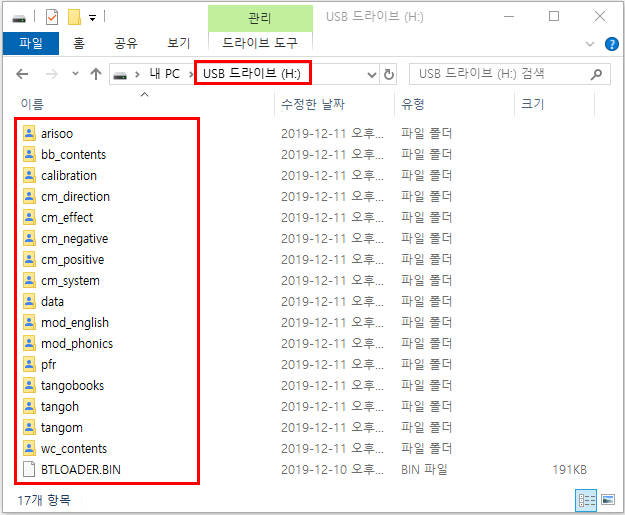The height and width of the screenshot is (515, 625).
Task: Click the 191KB size value
Action: point(570,470)
